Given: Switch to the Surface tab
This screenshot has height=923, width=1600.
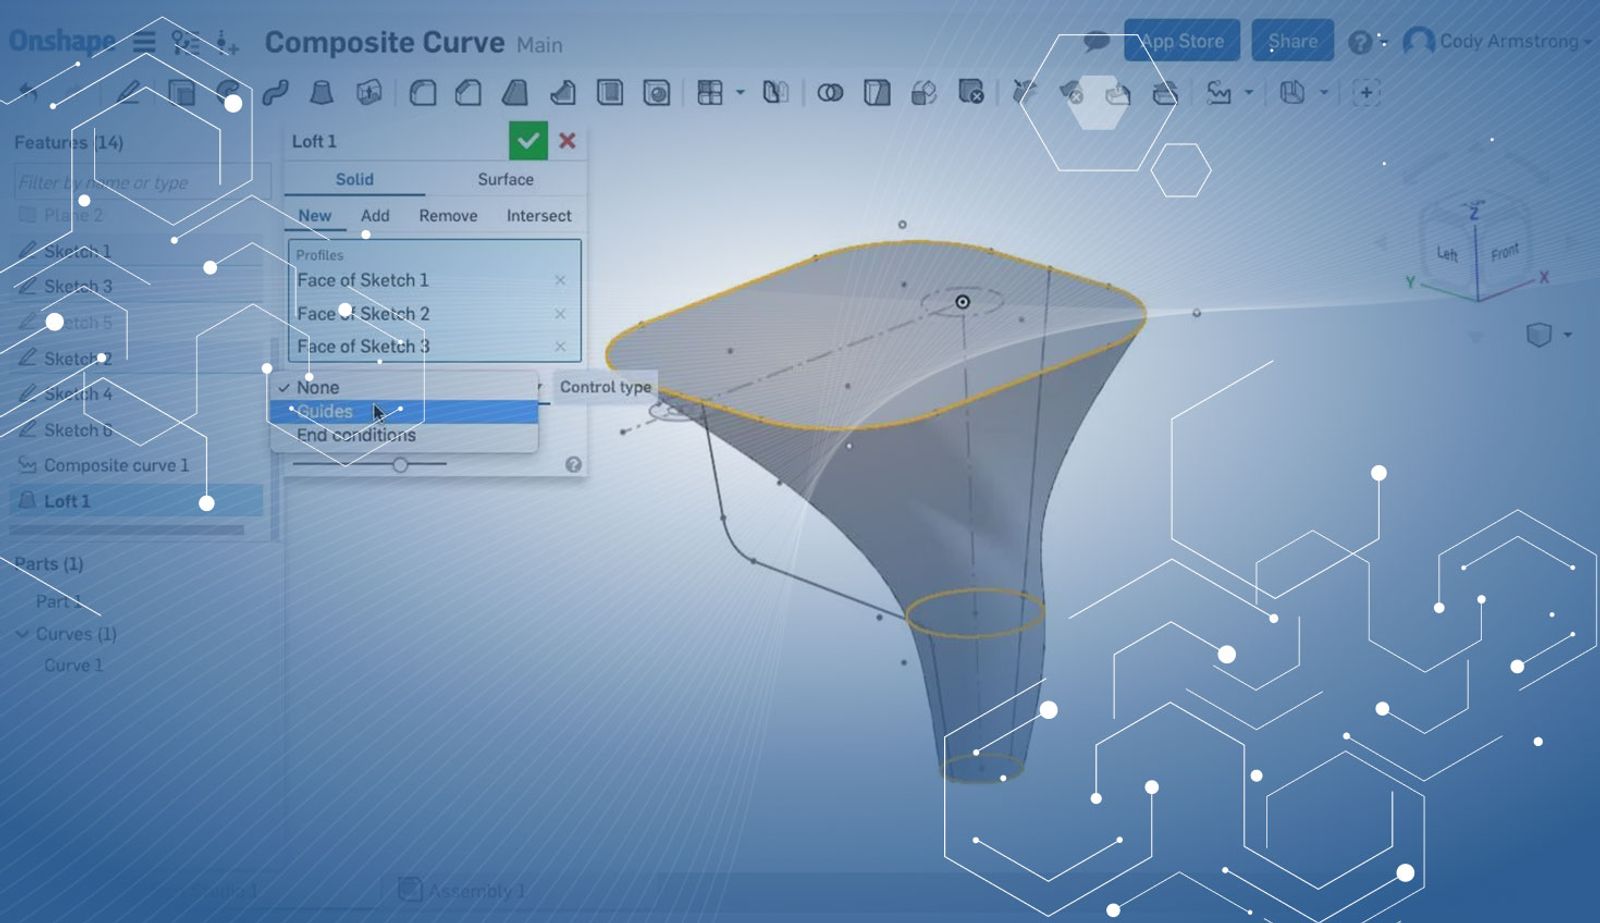Looking at the screenshot, I should coord(505,179).
